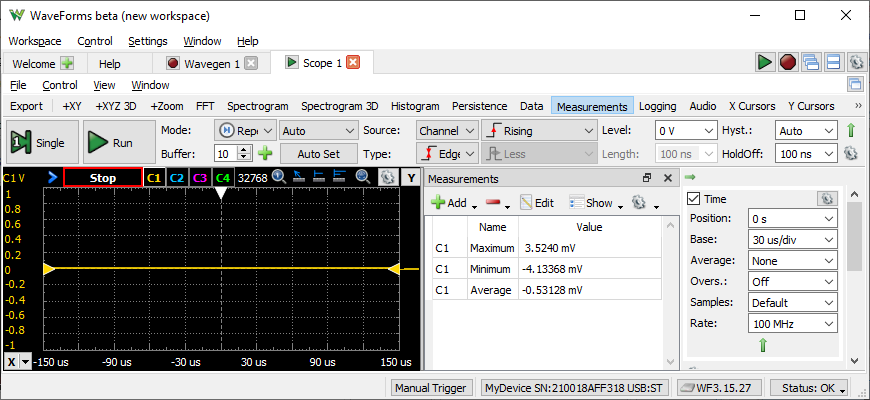Open the Add measurement dropdown arrow
The image size is (870, 400).
474,206
